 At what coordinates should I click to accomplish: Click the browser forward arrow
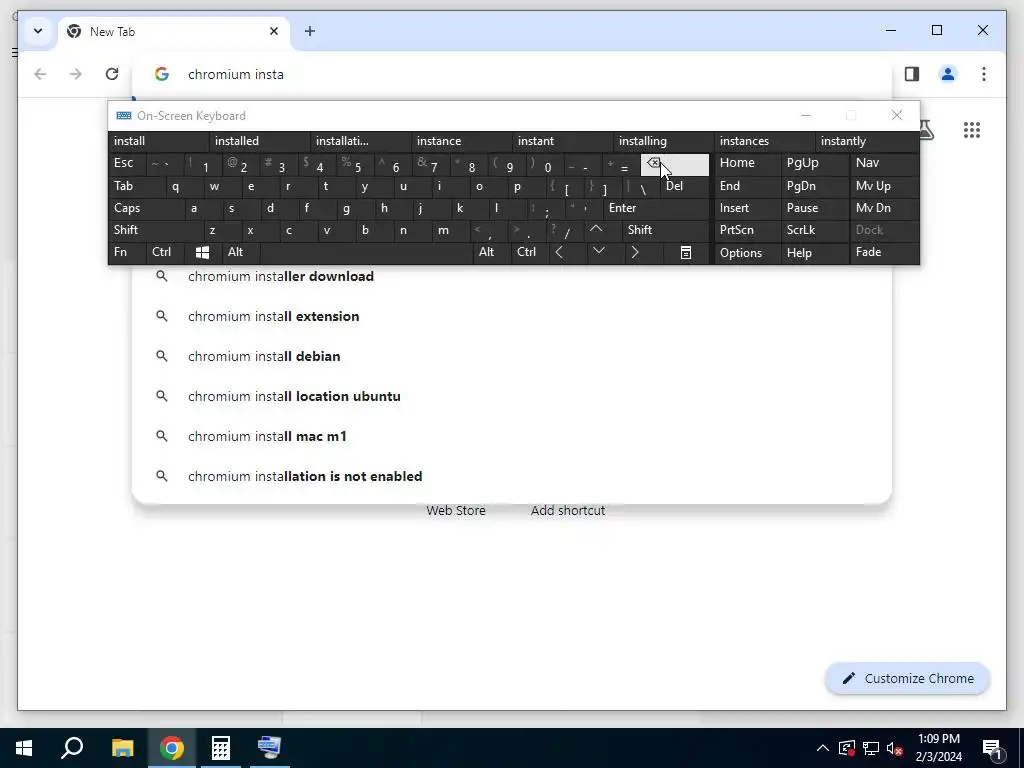click(x=76, y=74)
